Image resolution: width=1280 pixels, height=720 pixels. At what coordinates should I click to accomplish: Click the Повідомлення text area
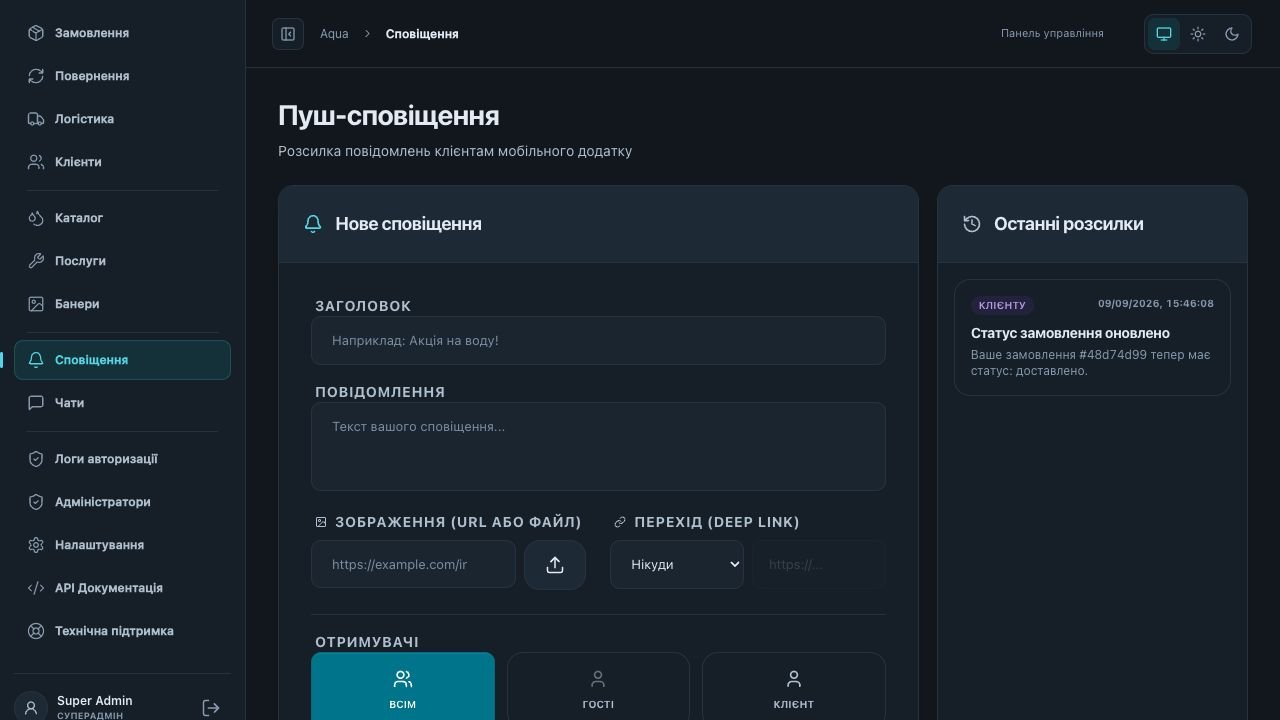pyautogui.click(x=598, y=446)
